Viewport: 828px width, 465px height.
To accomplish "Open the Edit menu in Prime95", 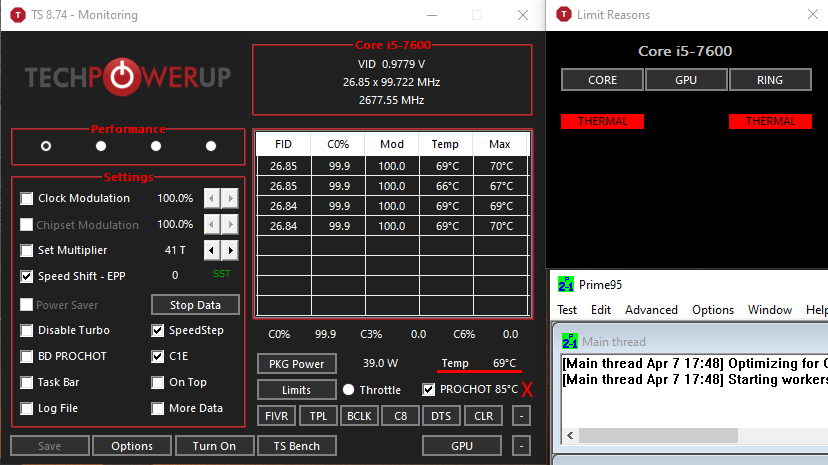I will point(601,310).
